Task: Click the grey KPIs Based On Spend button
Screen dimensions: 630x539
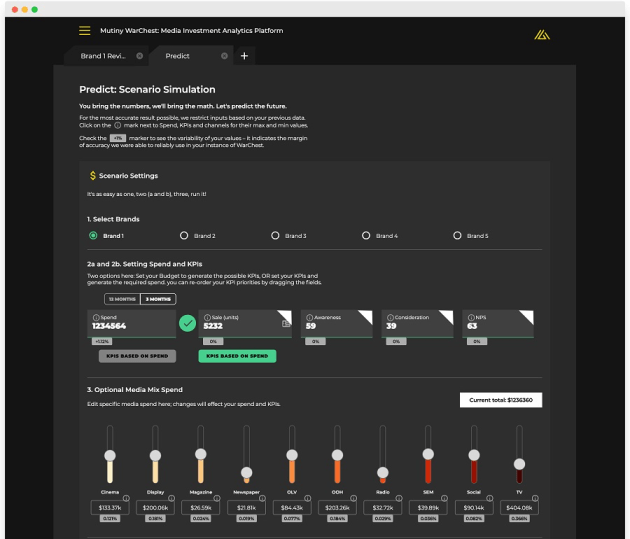Action: 137,356
